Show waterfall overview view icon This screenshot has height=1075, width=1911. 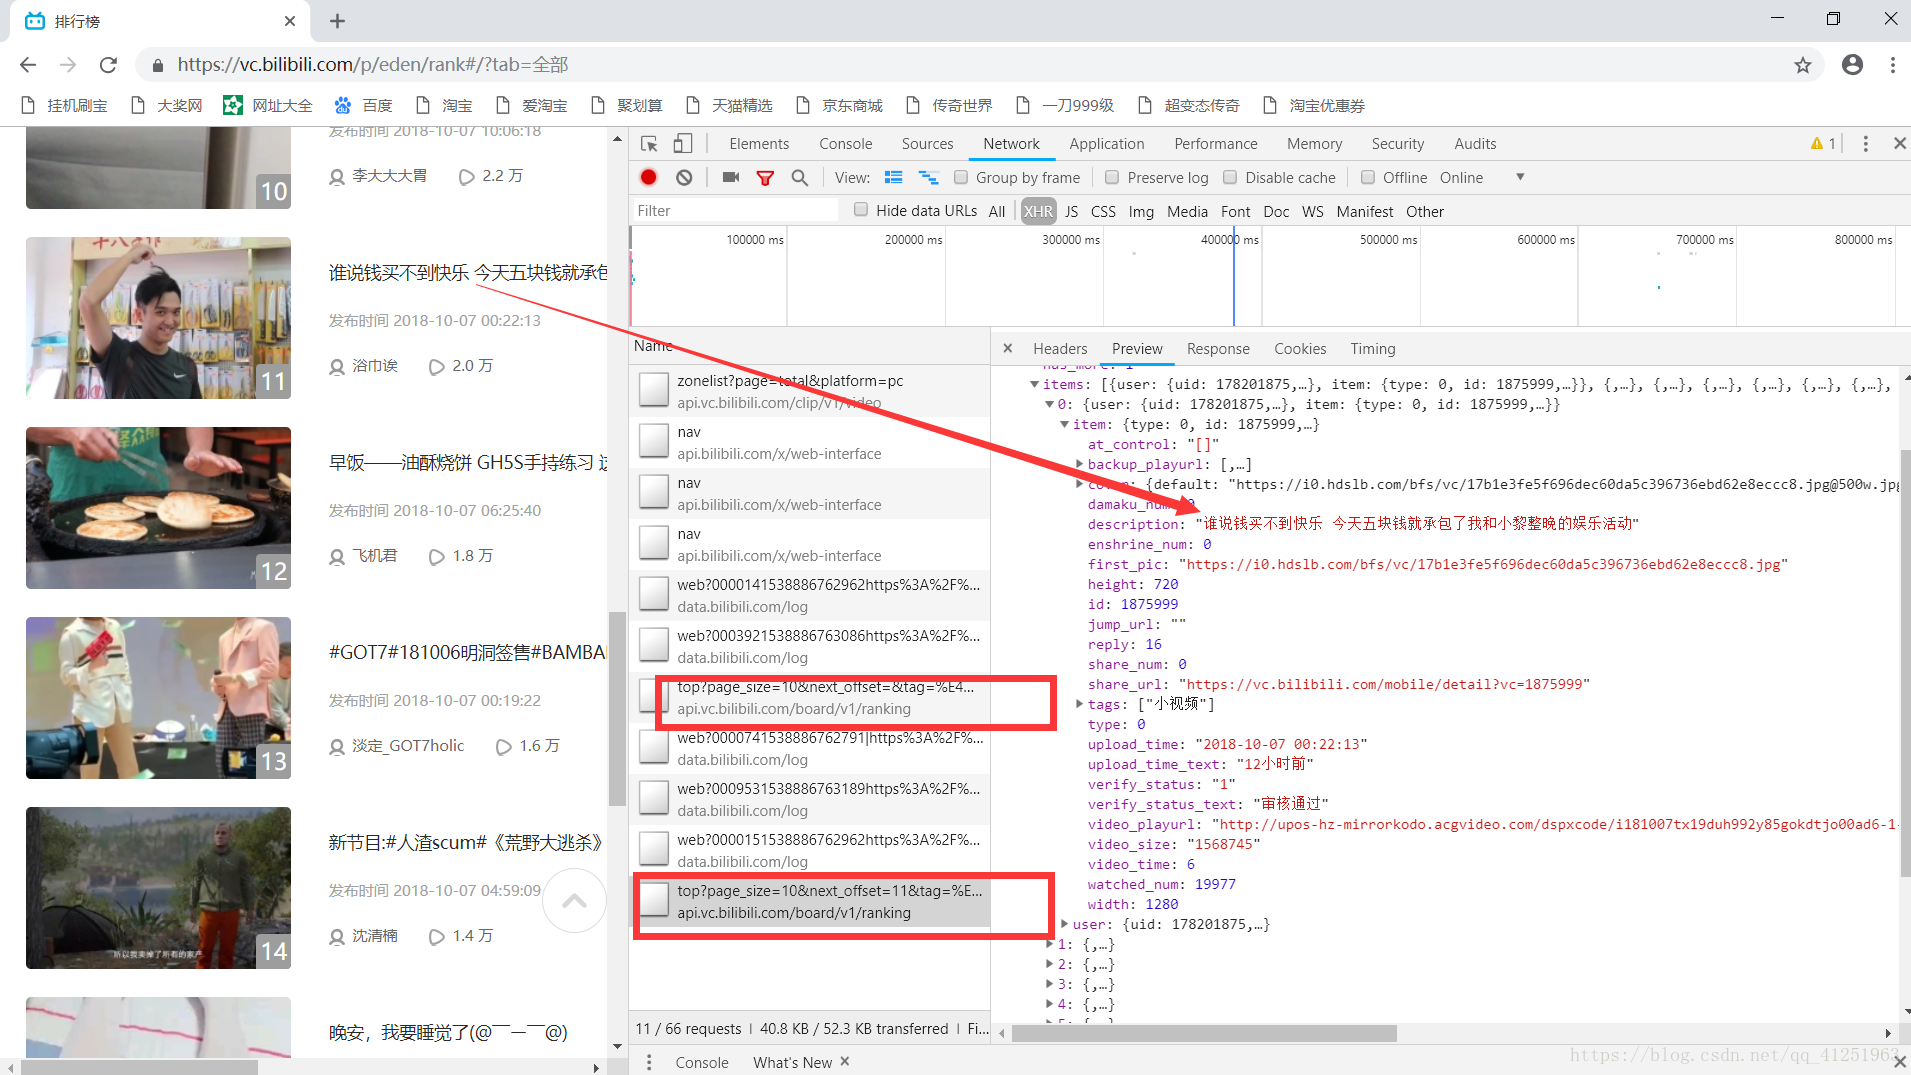(x=929, y=177)
